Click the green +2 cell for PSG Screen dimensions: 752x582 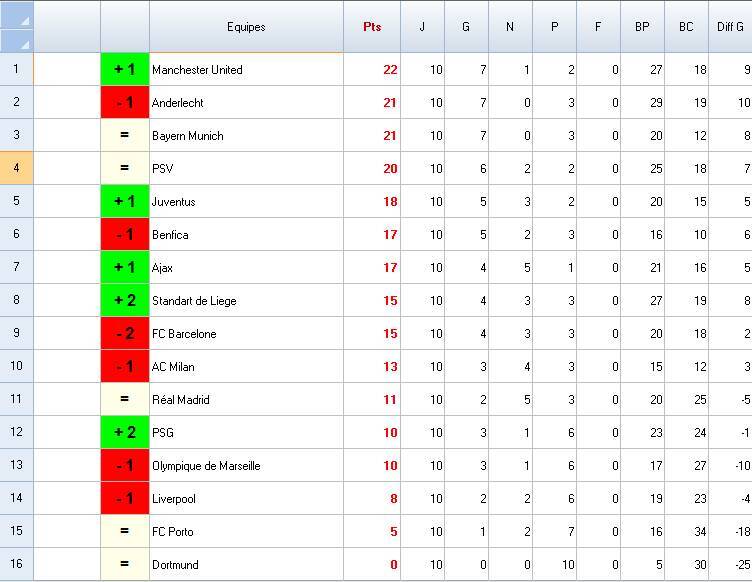125,433
